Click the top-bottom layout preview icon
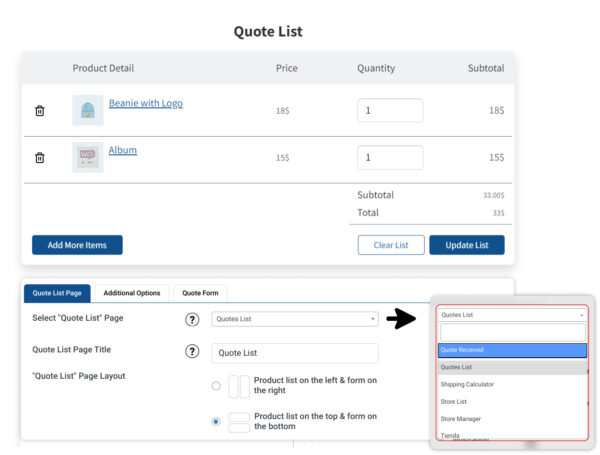600x455 pixels. (239, 423)
